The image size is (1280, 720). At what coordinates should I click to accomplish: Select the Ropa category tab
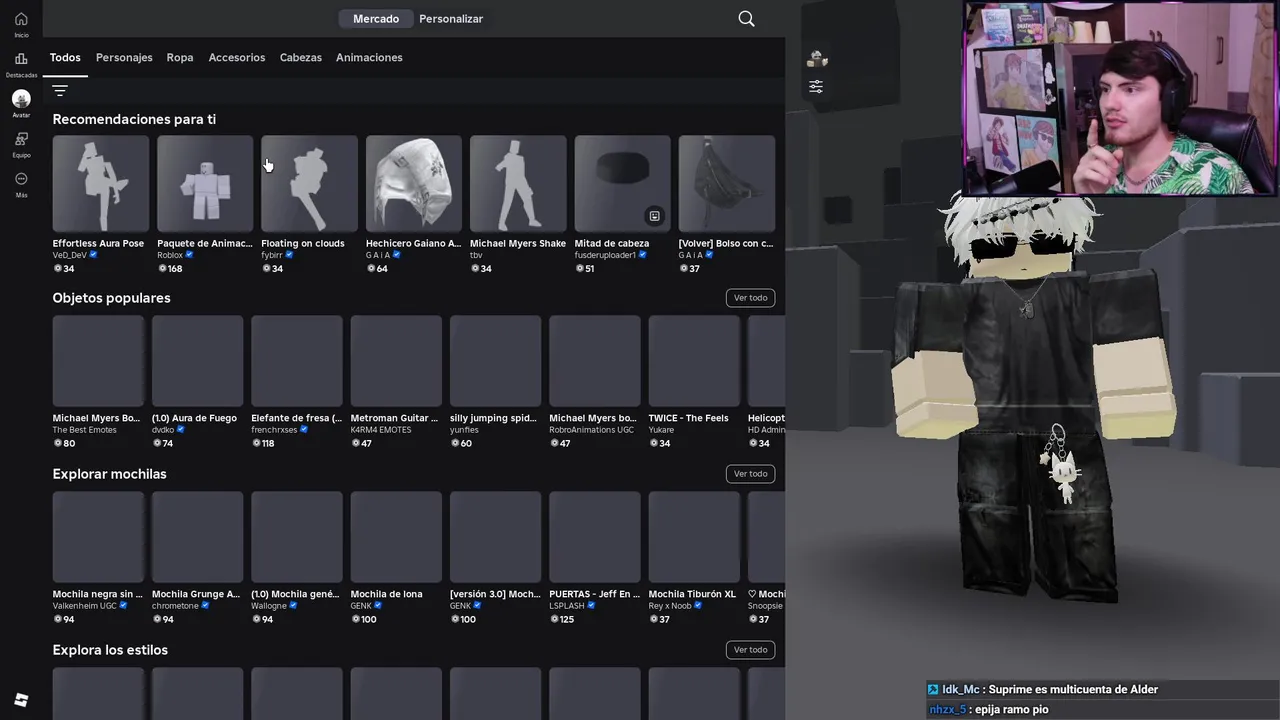[180, 58]
